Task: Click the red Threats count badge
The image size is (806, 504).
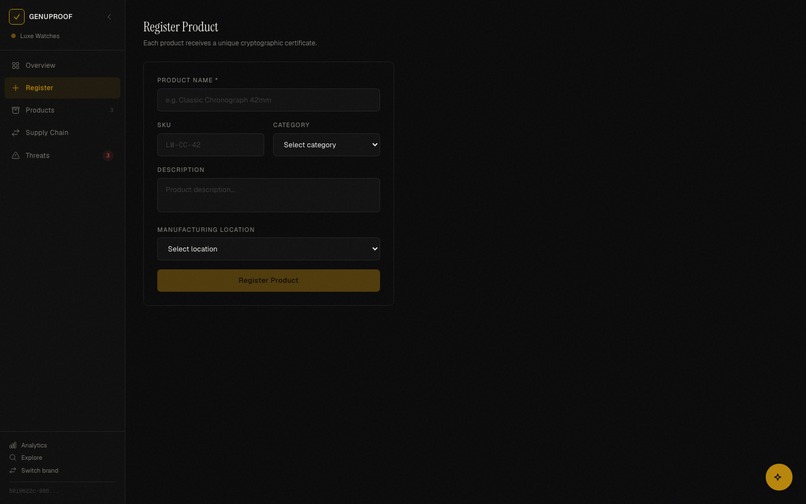Action: [107, 155]
